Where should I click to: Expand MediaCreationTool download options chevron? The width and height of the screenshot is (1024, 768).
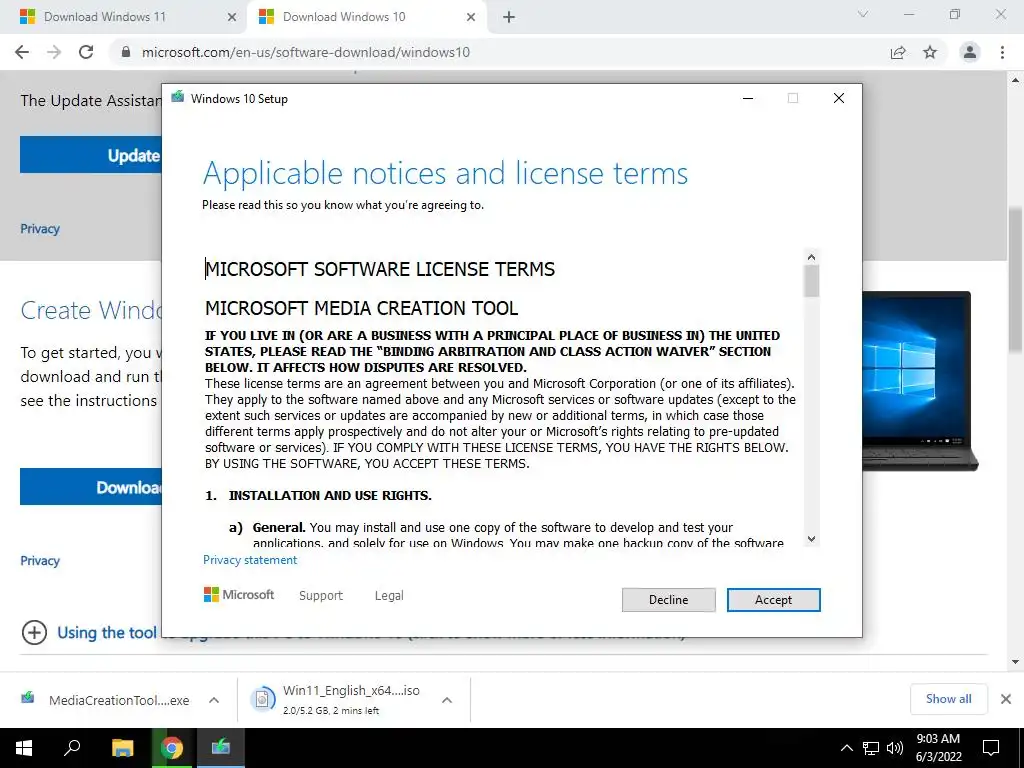214,700
